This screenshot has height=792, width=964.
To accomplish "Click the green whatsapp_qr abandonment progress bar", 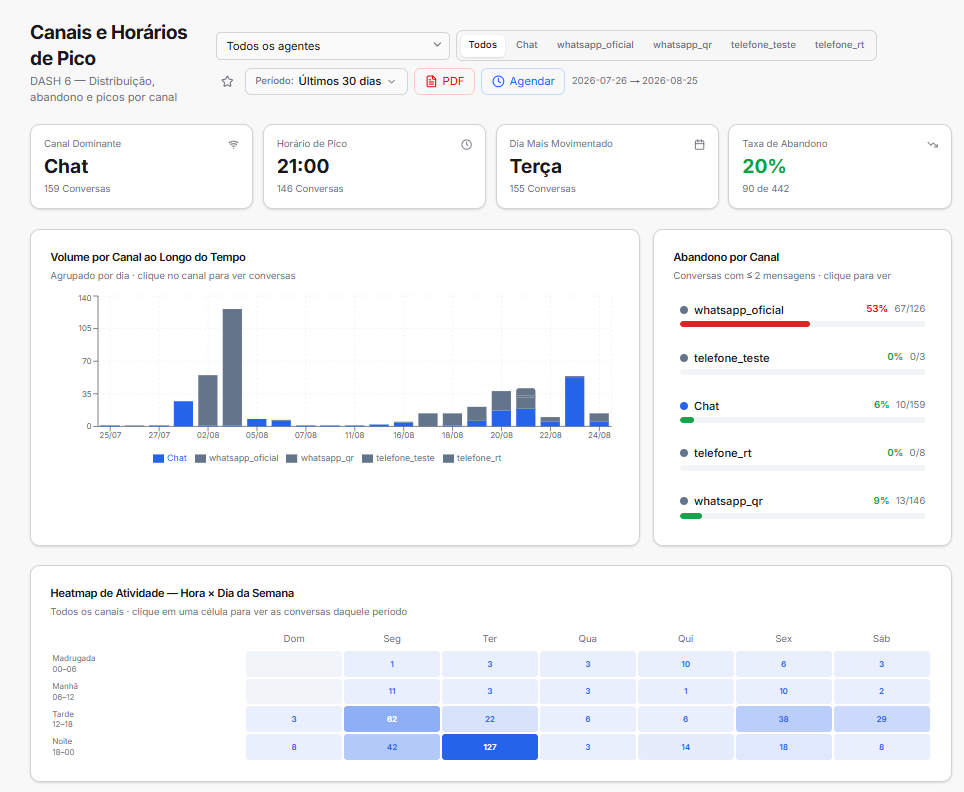I will click(691, 516).
